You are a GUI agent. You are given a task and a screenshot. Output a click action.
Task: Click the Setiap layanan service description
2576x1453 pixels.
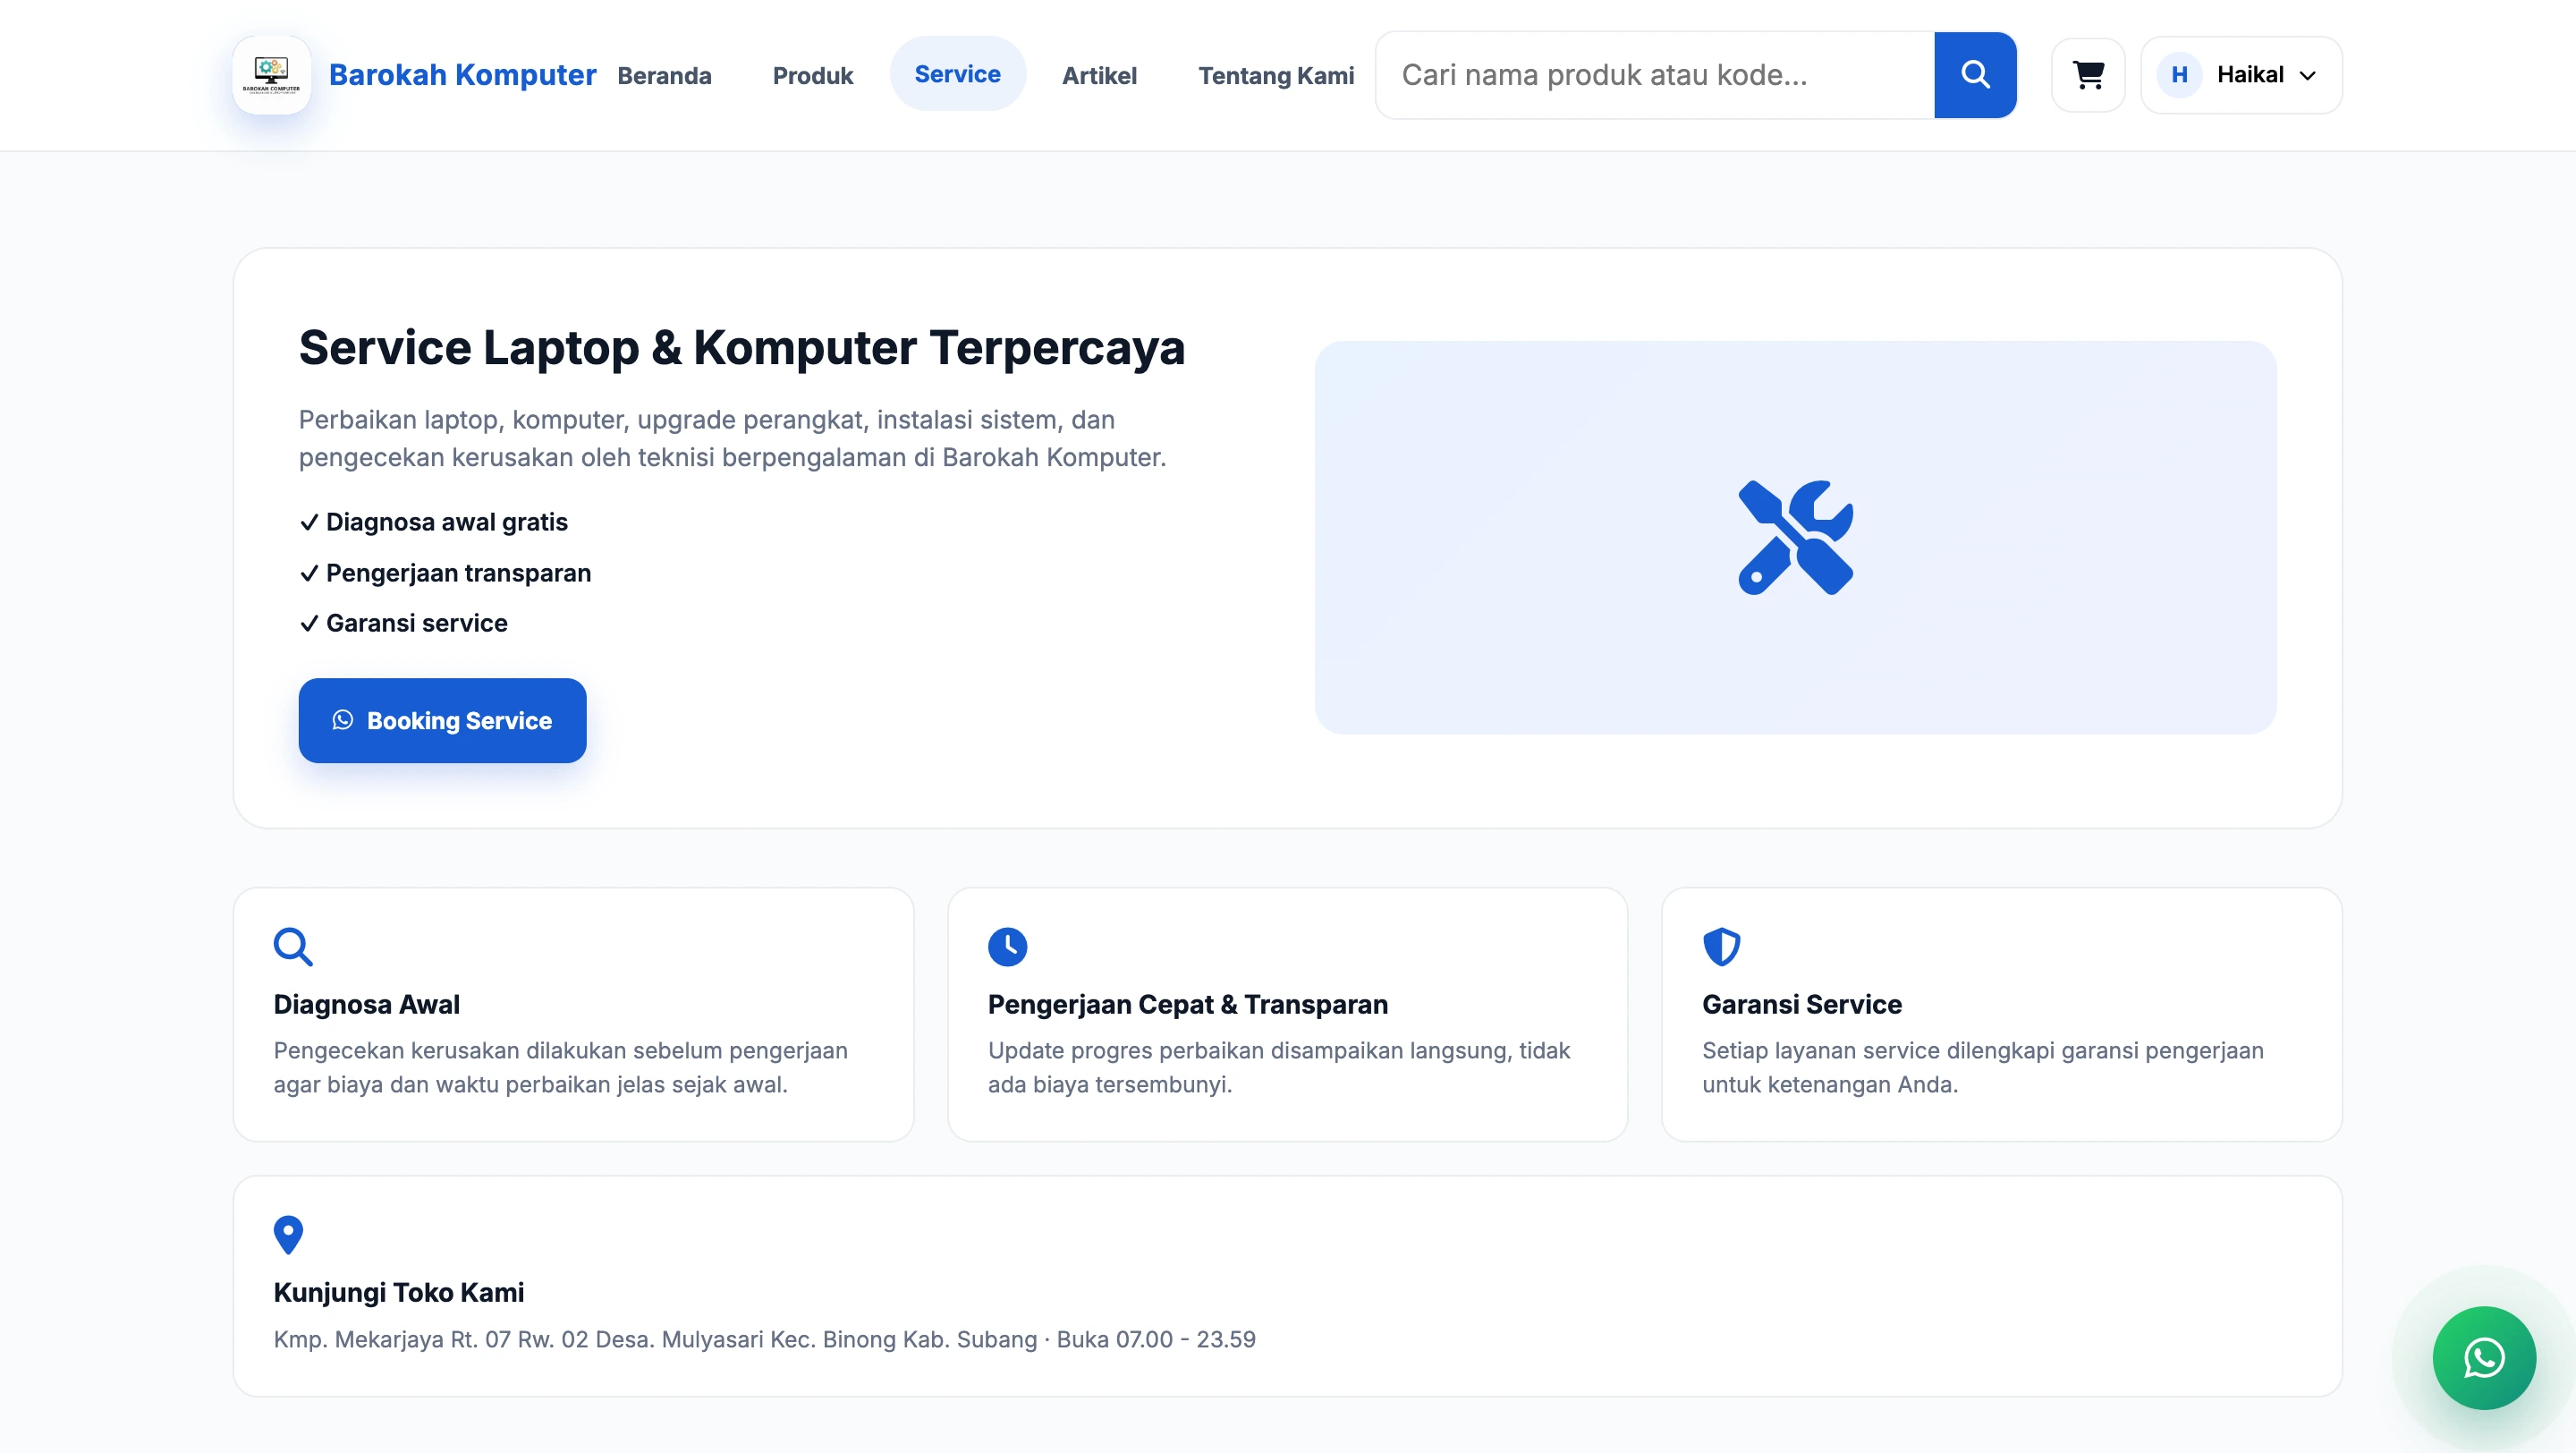(1983, 1067)
